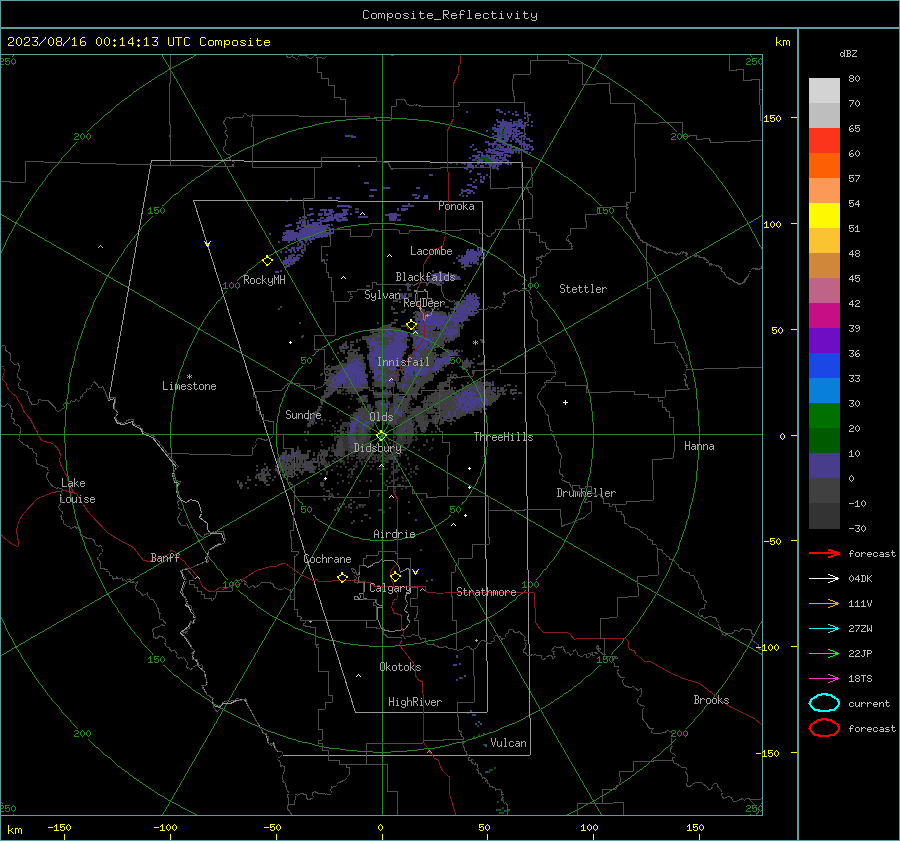Screen dimensions: 900x841
Task: Click the Limestone location label
Action: pyautogui.click(x=189, y=386)
